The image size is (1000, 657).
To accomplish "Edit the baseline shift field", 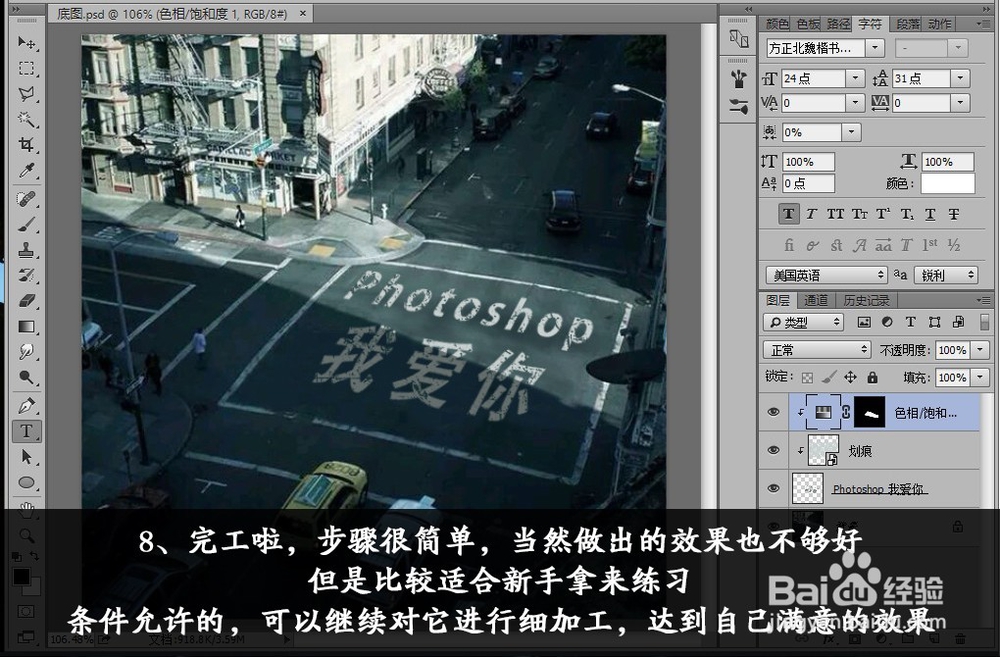I will [808, 183].
